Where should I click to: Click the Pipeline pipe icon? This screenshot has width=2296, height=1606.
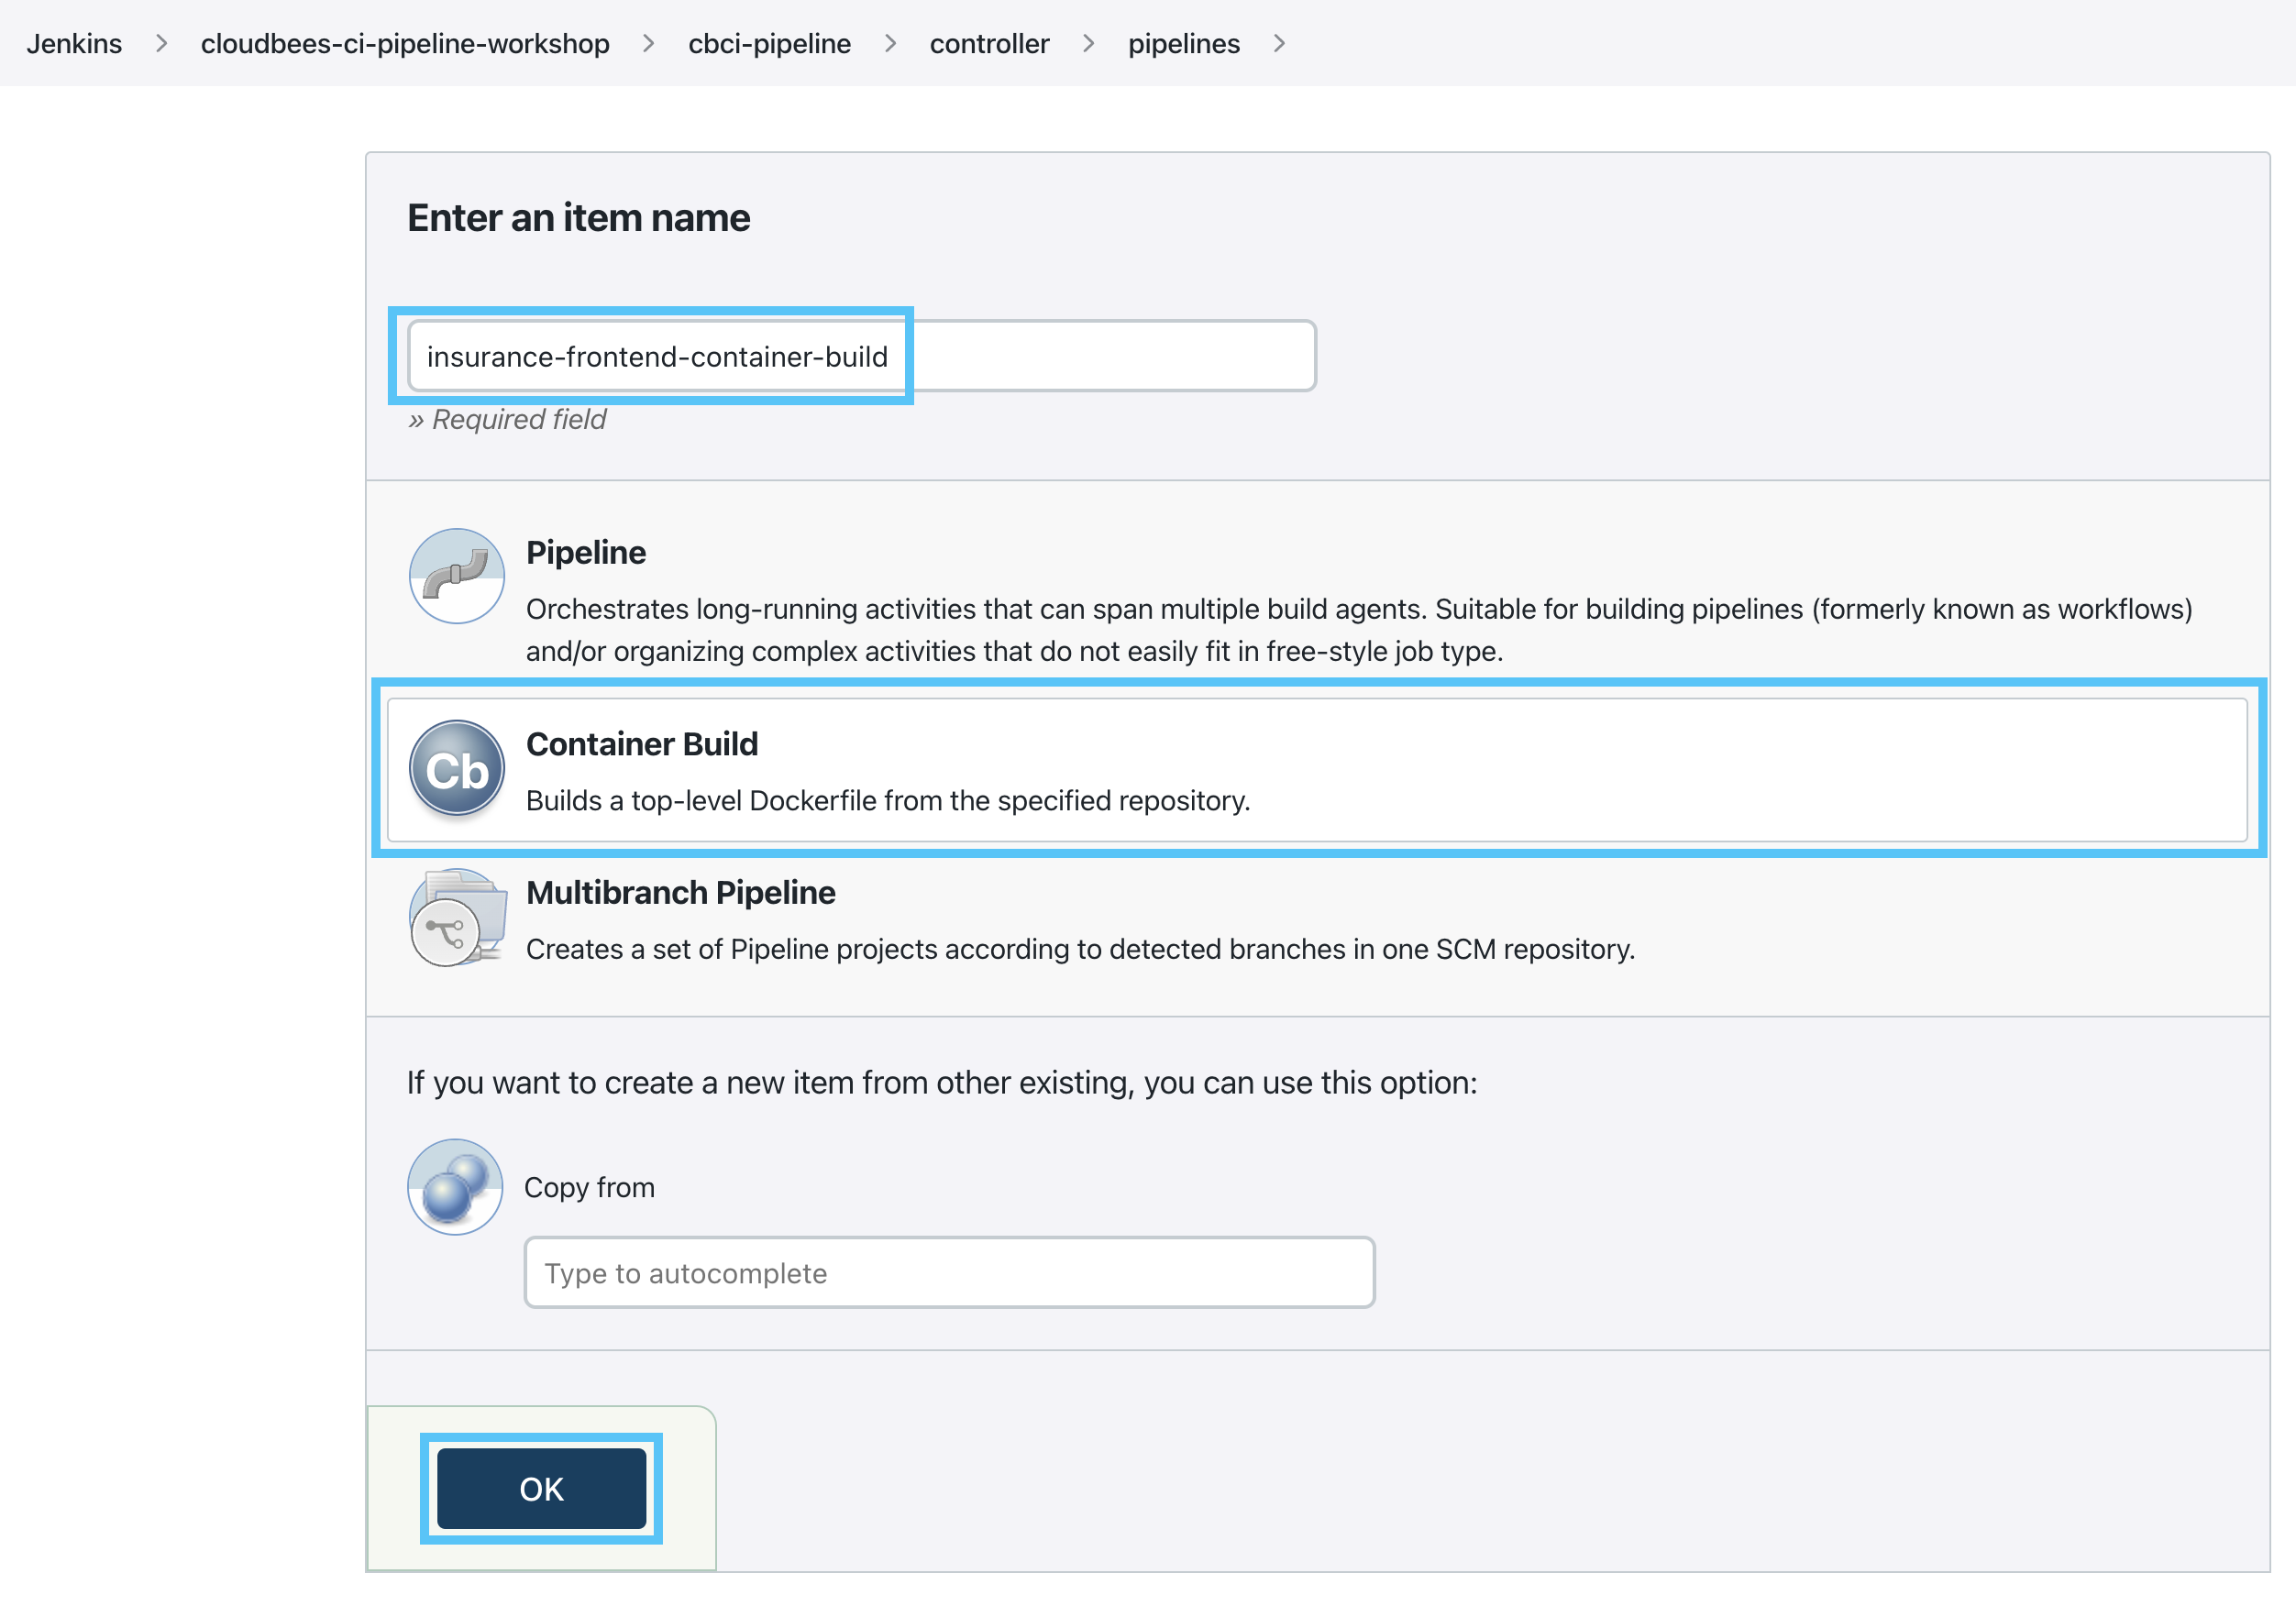coord(456,576)
